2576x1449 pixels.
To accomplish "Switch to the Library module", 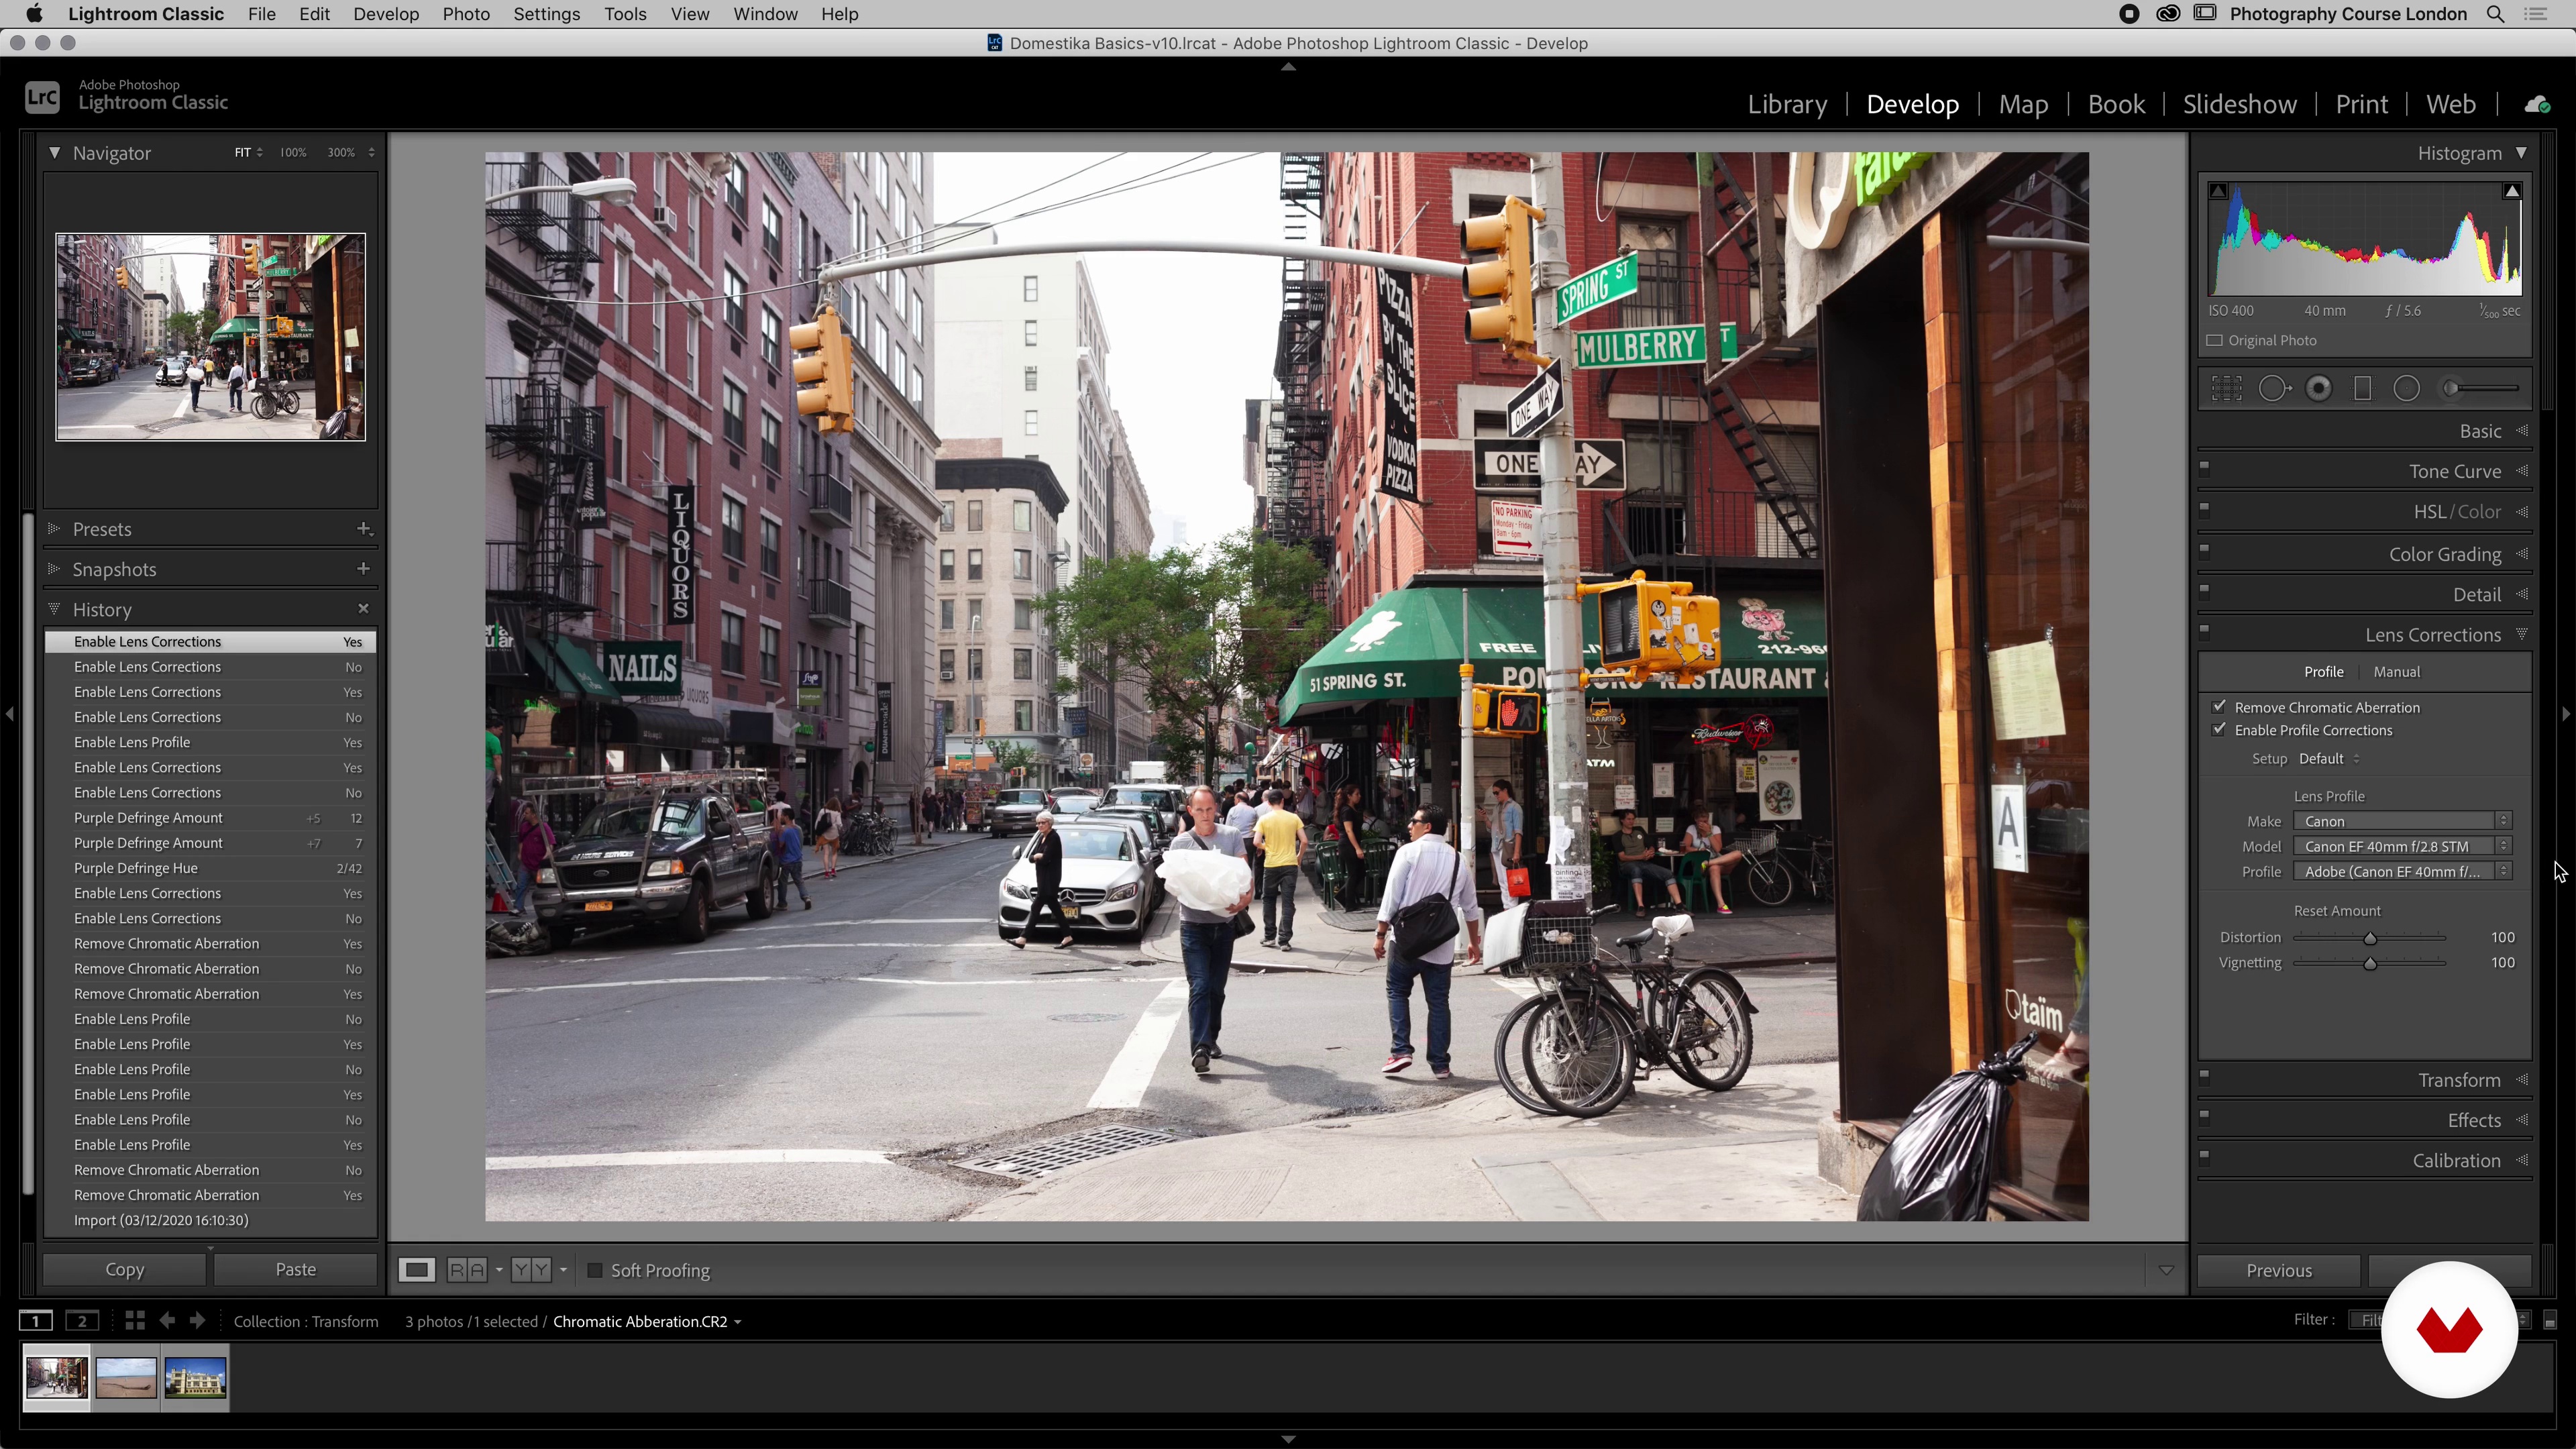I will click(x=1787, y=104).
